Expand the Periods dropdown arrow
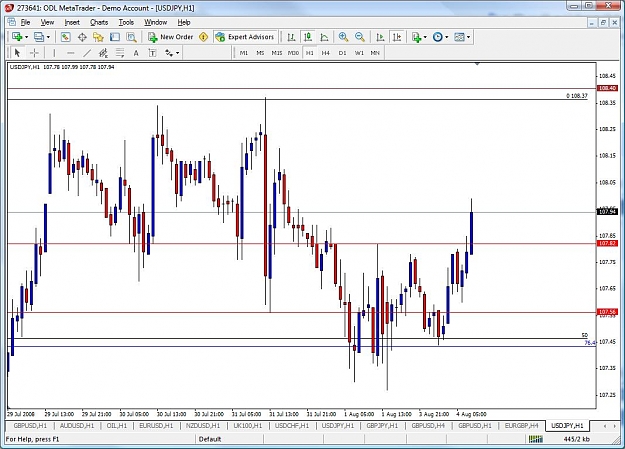Screen dimensions: 625x449 [447, 37]
